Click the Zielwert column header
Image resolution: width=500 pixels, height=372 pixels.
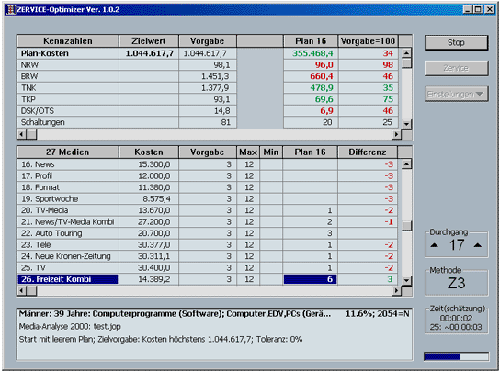pyautogui.click(x=148, y=41)
